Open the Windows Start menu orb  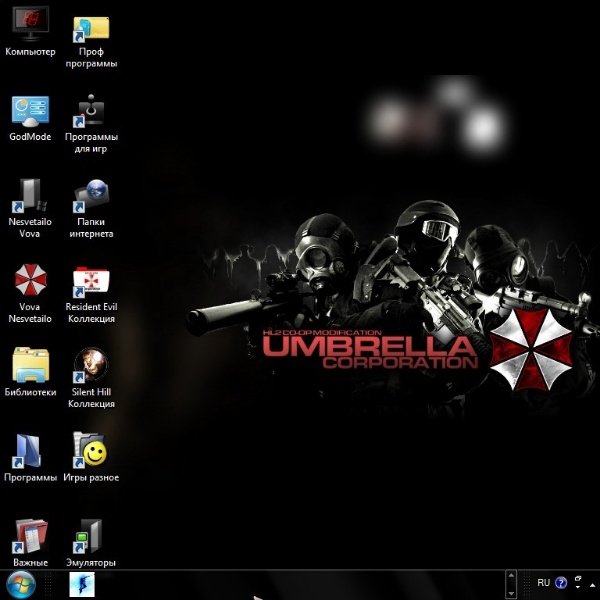click(21, 584)
